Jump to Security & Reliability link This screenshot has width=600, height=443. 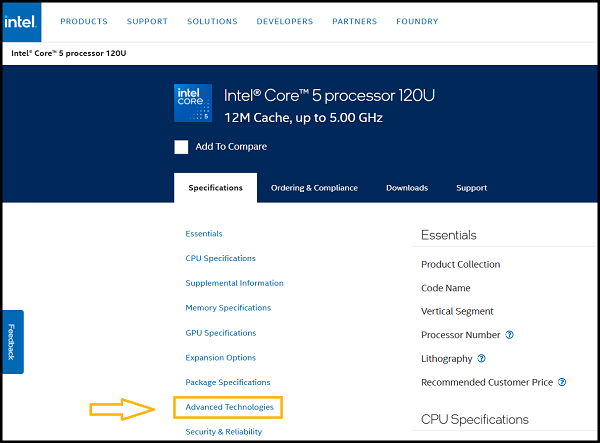(223, 432)
